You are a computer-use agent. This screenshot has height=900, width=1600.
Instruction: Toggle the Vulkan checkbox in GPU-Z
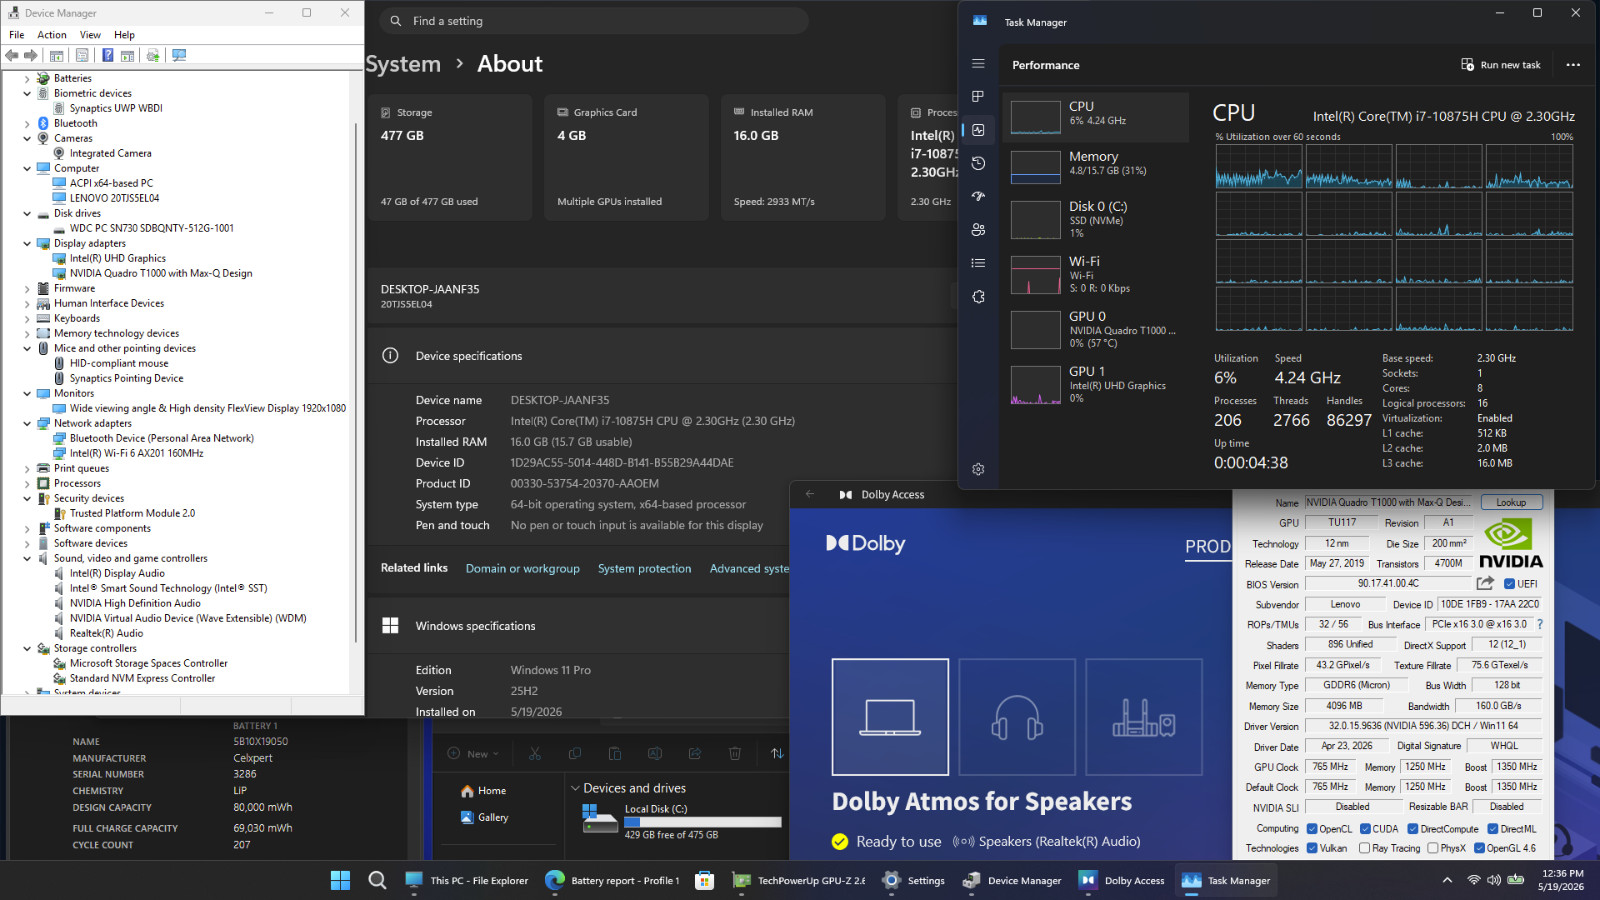1312,848
